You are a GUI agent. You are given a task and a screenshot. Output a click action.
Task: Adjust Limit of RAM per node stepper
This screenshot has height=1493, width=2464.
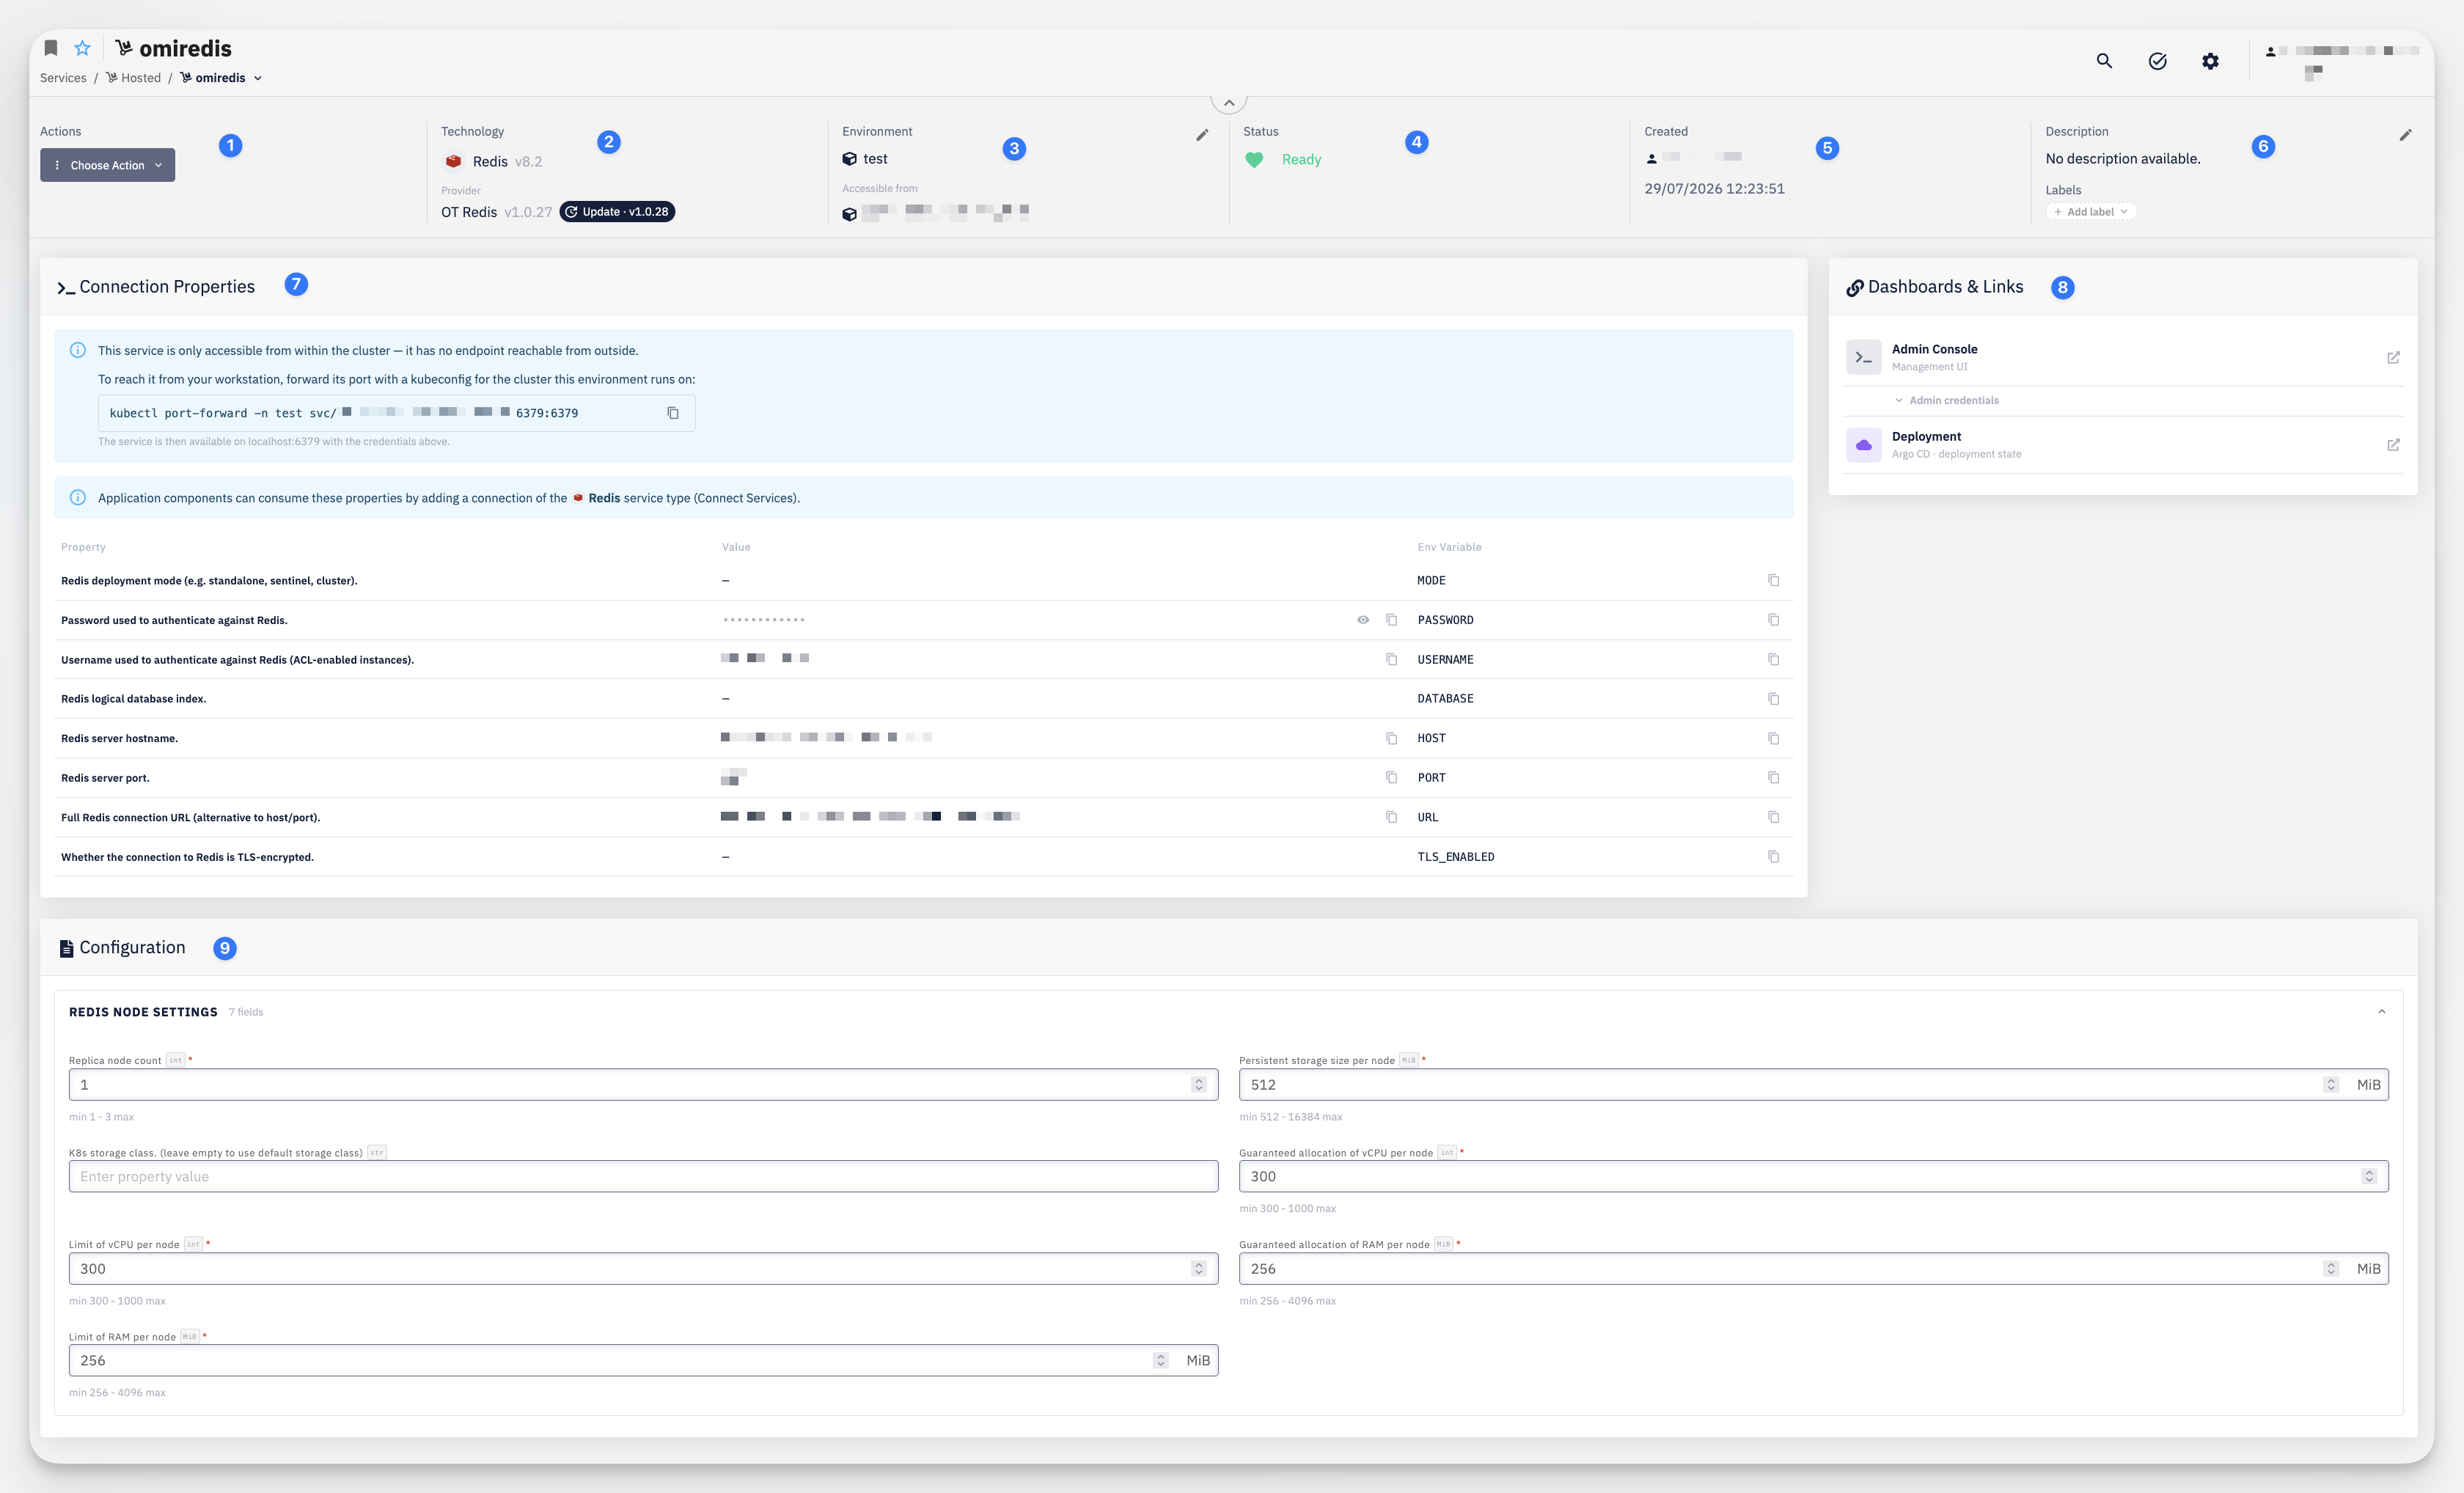pos(1160,1361)
